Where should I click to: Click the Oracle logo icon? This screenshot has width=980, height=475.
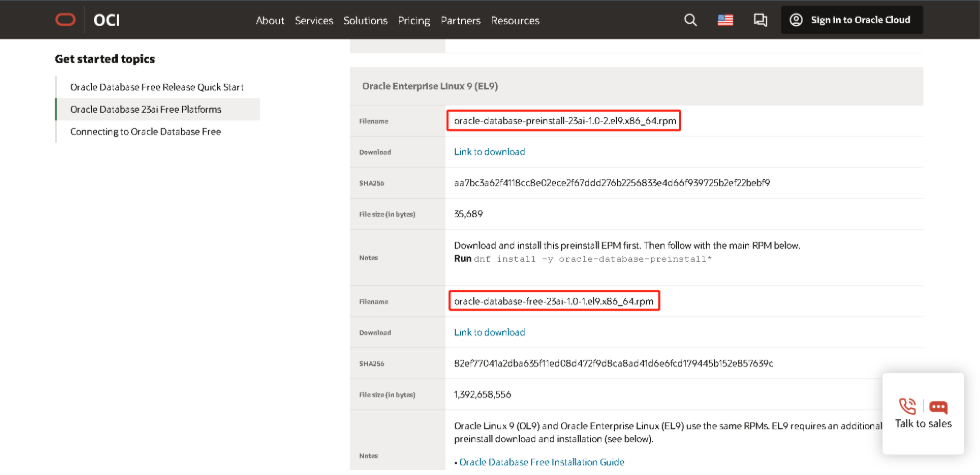65,20
